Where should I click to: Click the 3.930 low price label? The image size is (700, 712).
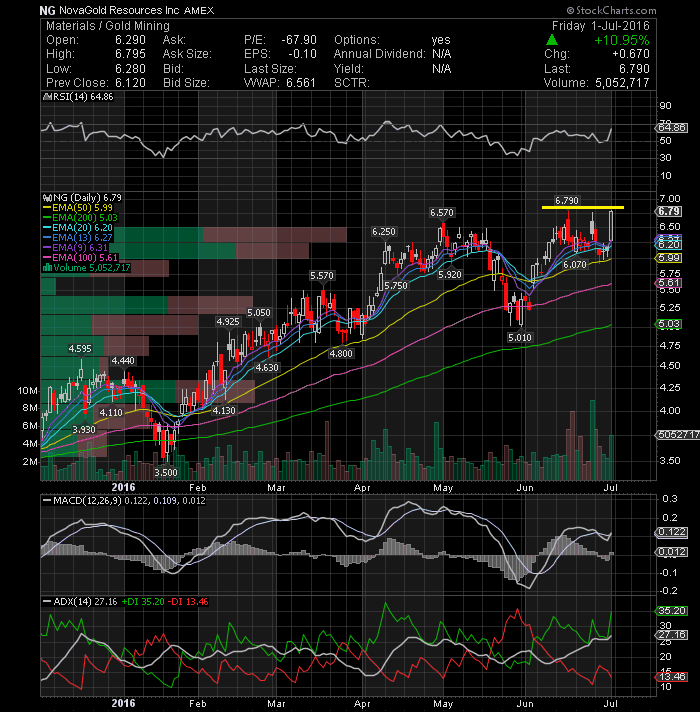84,430
